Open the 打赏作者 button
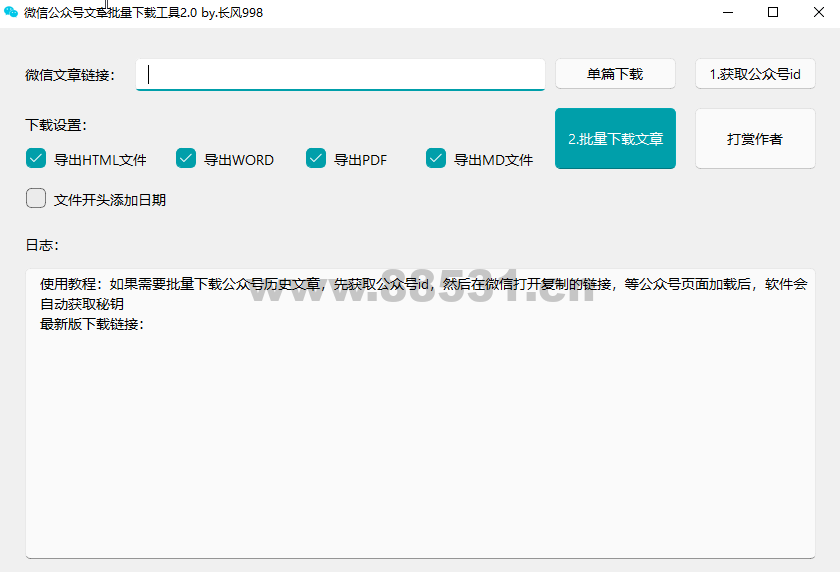 (x=755, y=139)
